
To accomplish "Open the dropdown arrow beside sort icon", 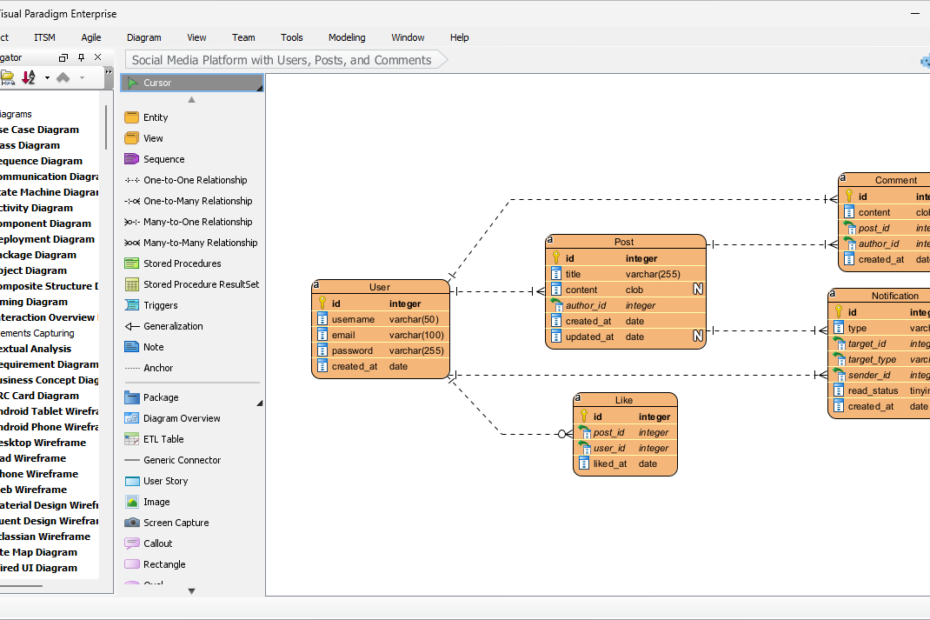I will [x=46, y=77].
